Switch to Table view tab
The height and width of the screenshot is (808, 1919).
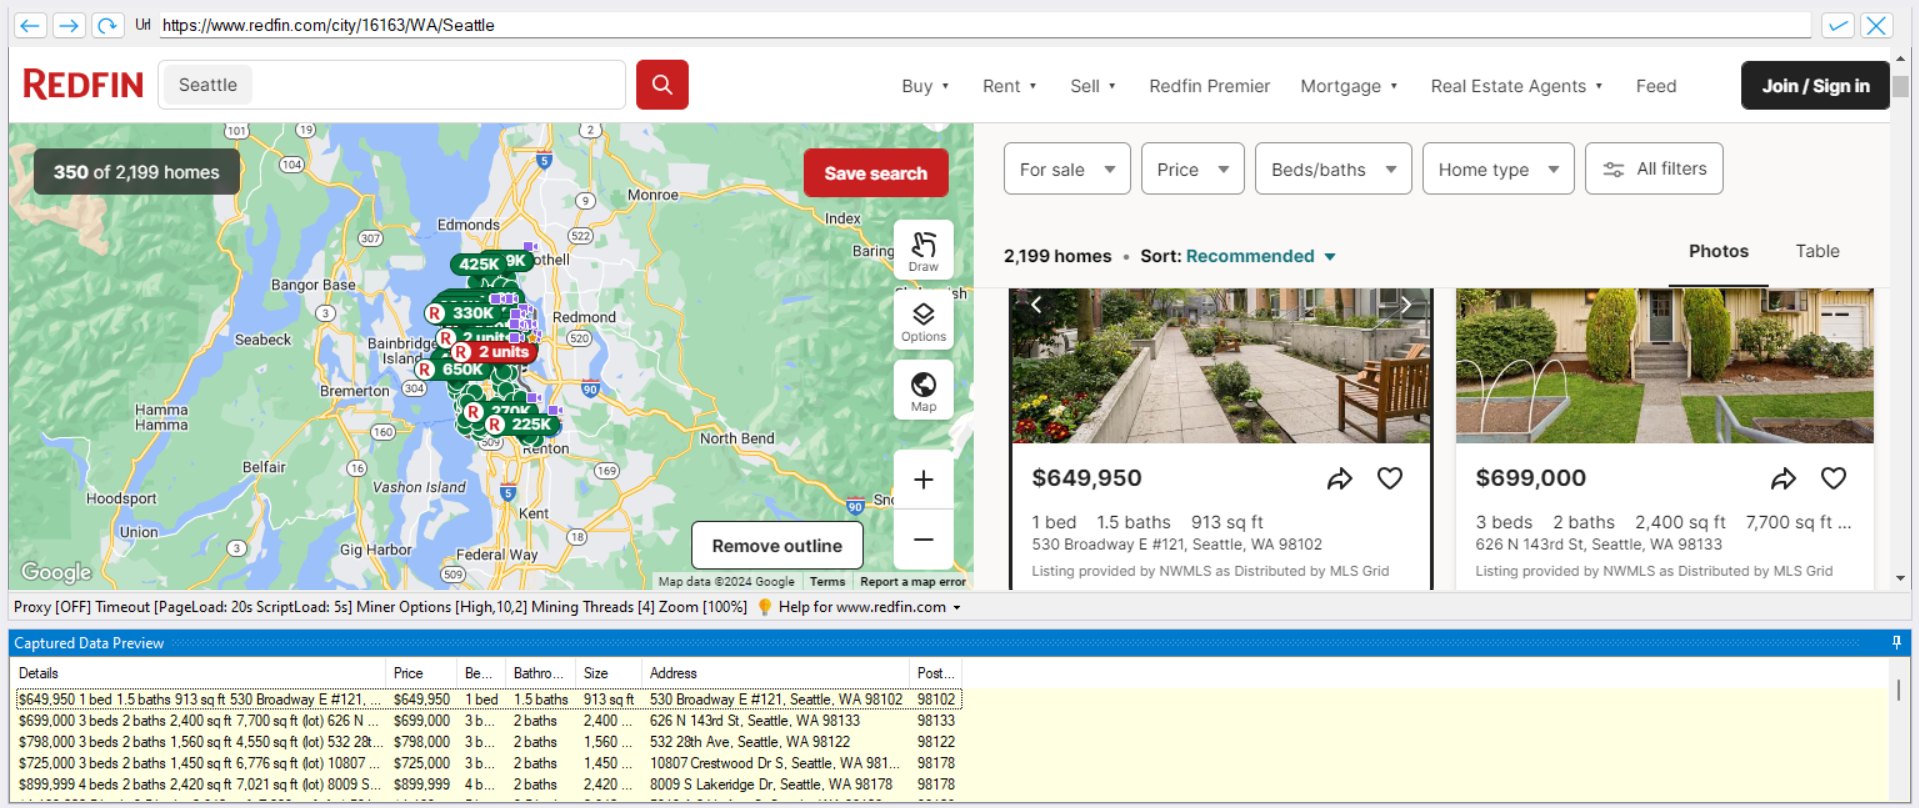(1817, 251)
